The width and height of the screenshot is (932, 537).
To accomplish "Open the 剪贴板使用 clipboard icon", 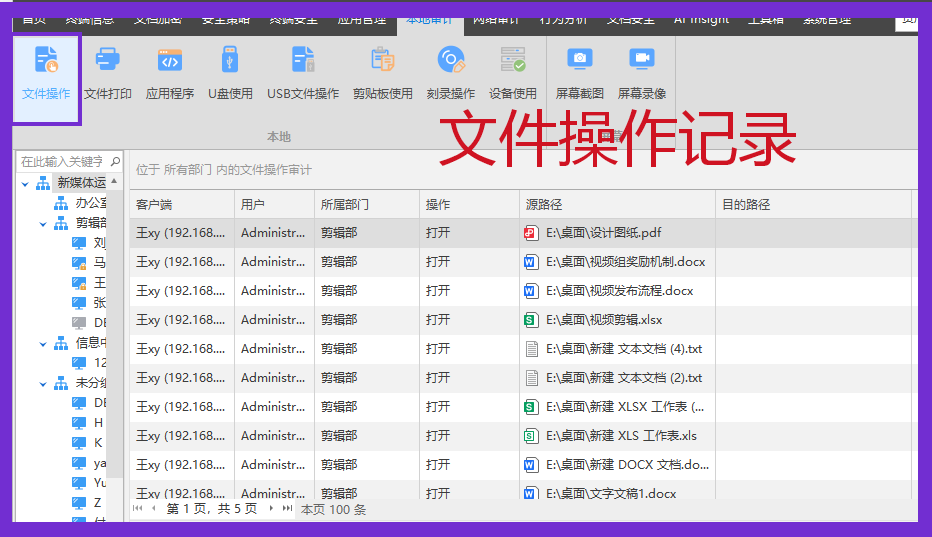I will [383, 59].
